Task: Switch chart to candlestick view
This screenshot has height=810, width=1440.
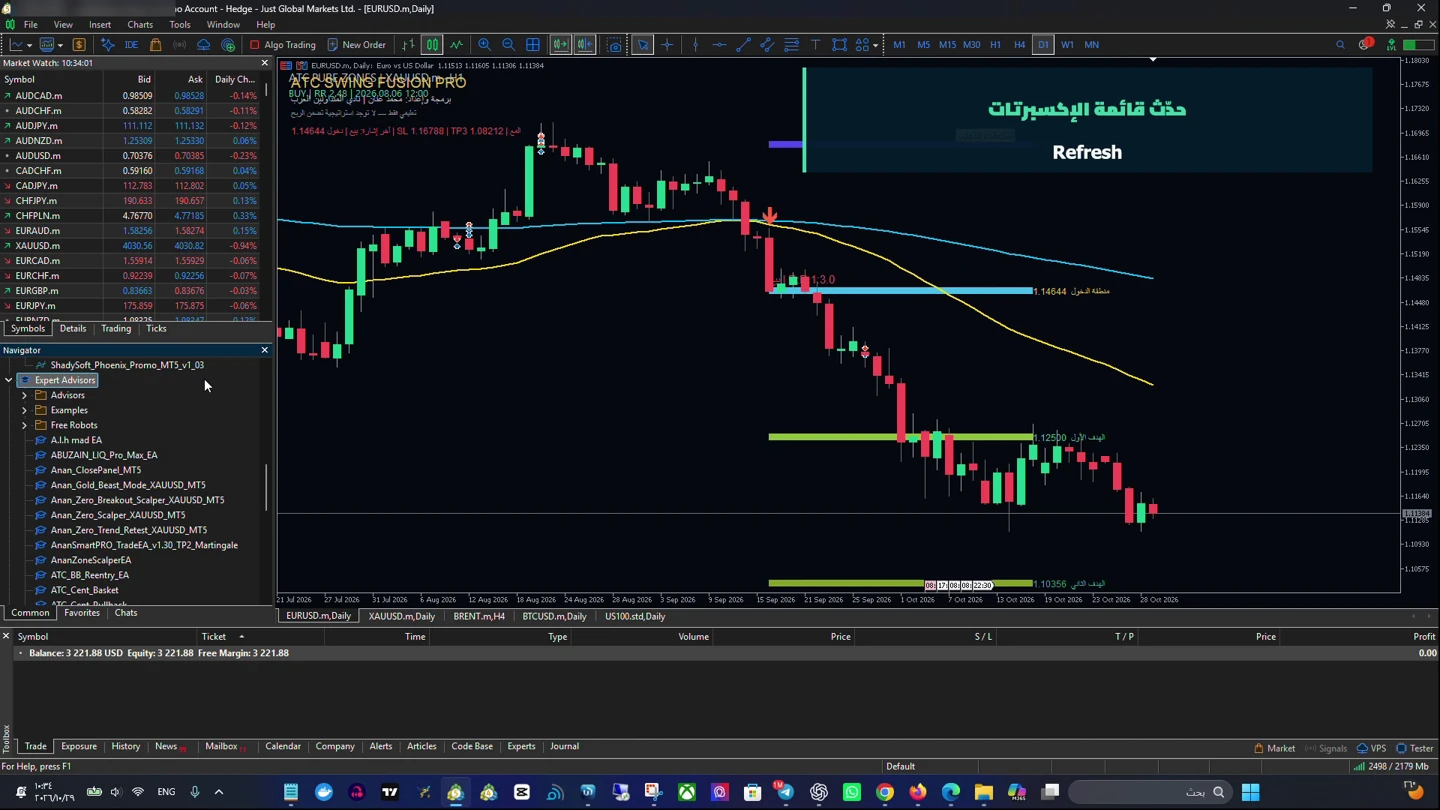Action: [432, 45]
